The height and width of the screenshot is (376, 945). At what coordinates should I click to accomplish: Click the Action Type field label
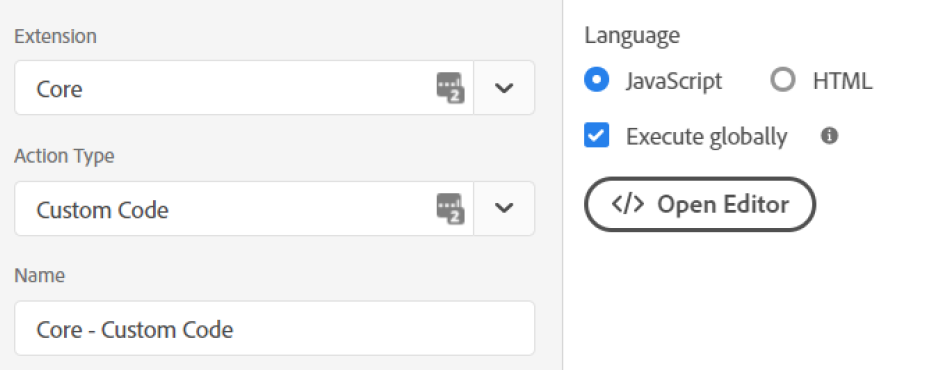pyautogui.click(x=64, y=157)
